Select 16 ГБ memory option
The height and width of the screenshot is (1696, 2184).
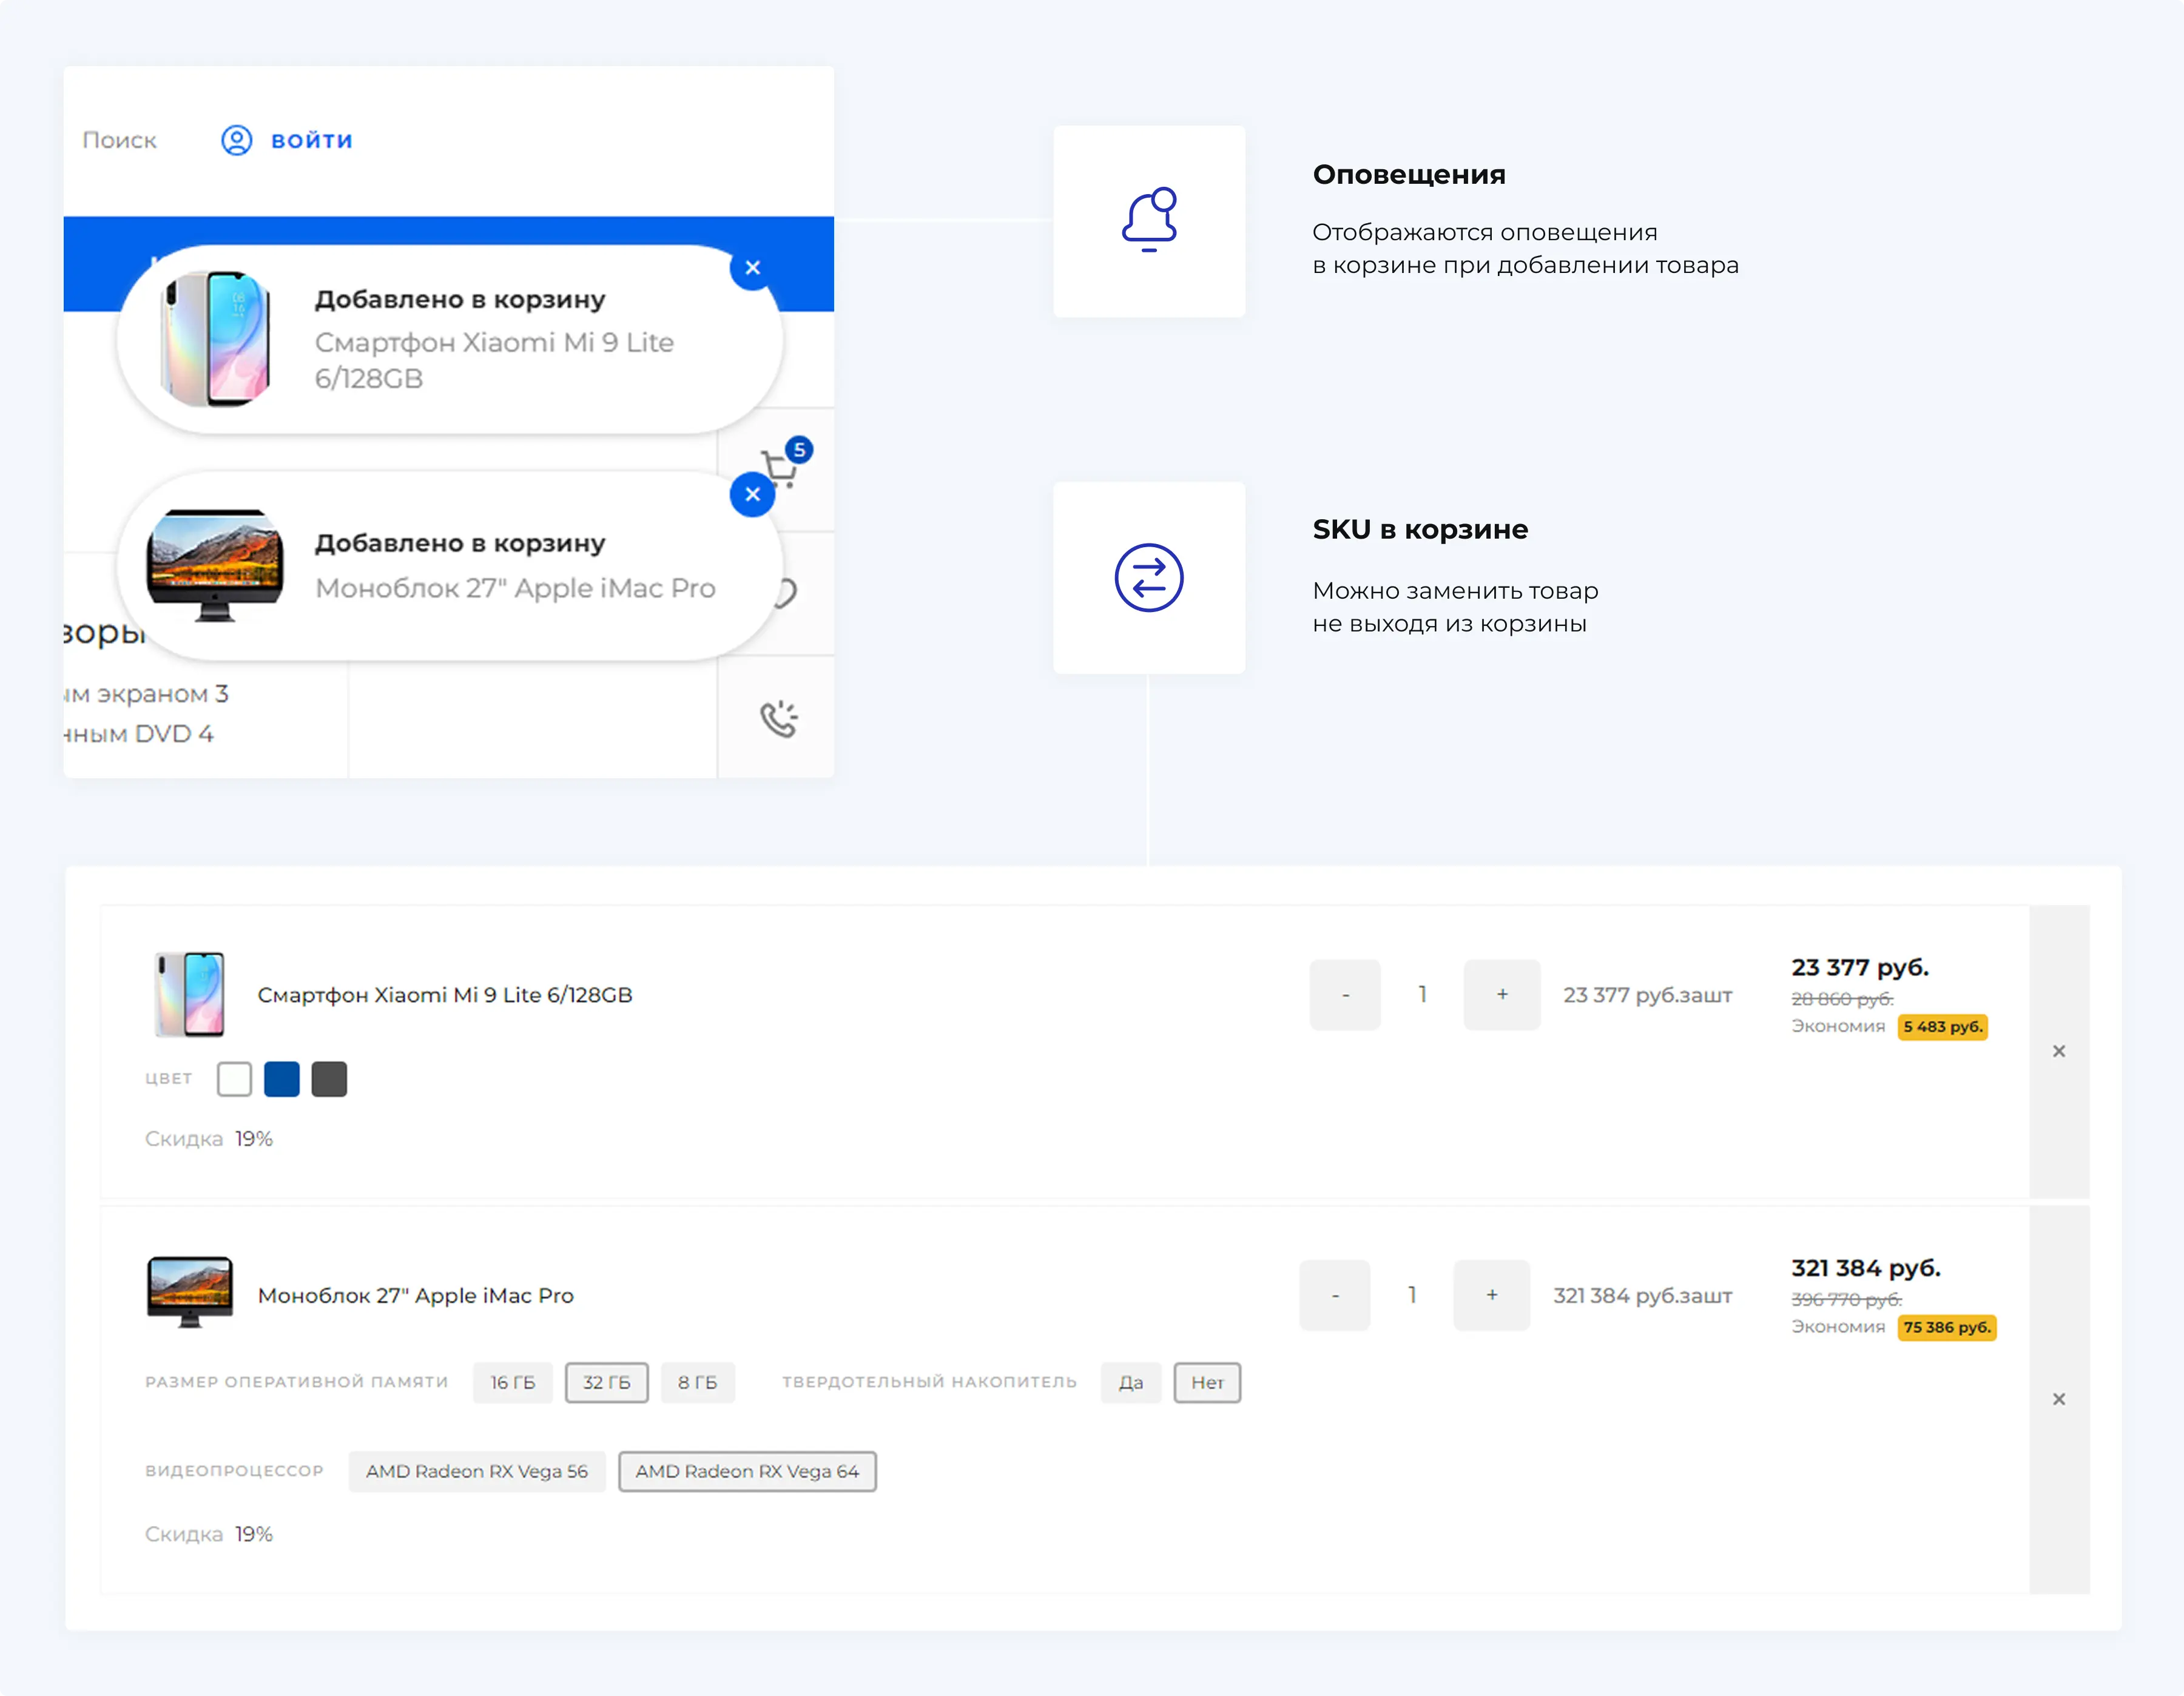[512, 1383]
